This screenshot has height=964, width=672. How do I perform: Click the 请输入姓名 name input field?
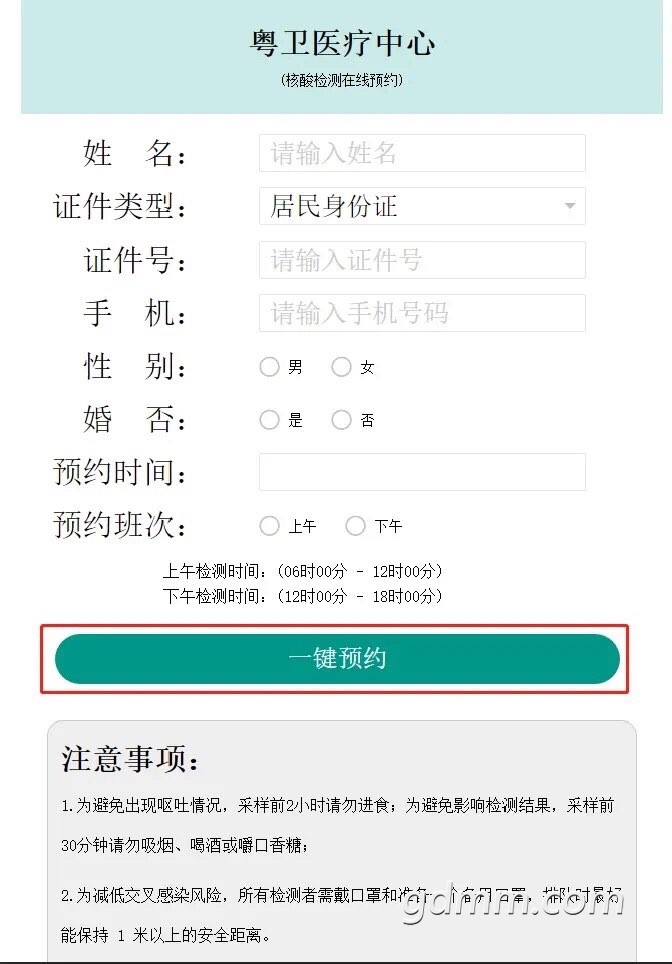(422, 153)
